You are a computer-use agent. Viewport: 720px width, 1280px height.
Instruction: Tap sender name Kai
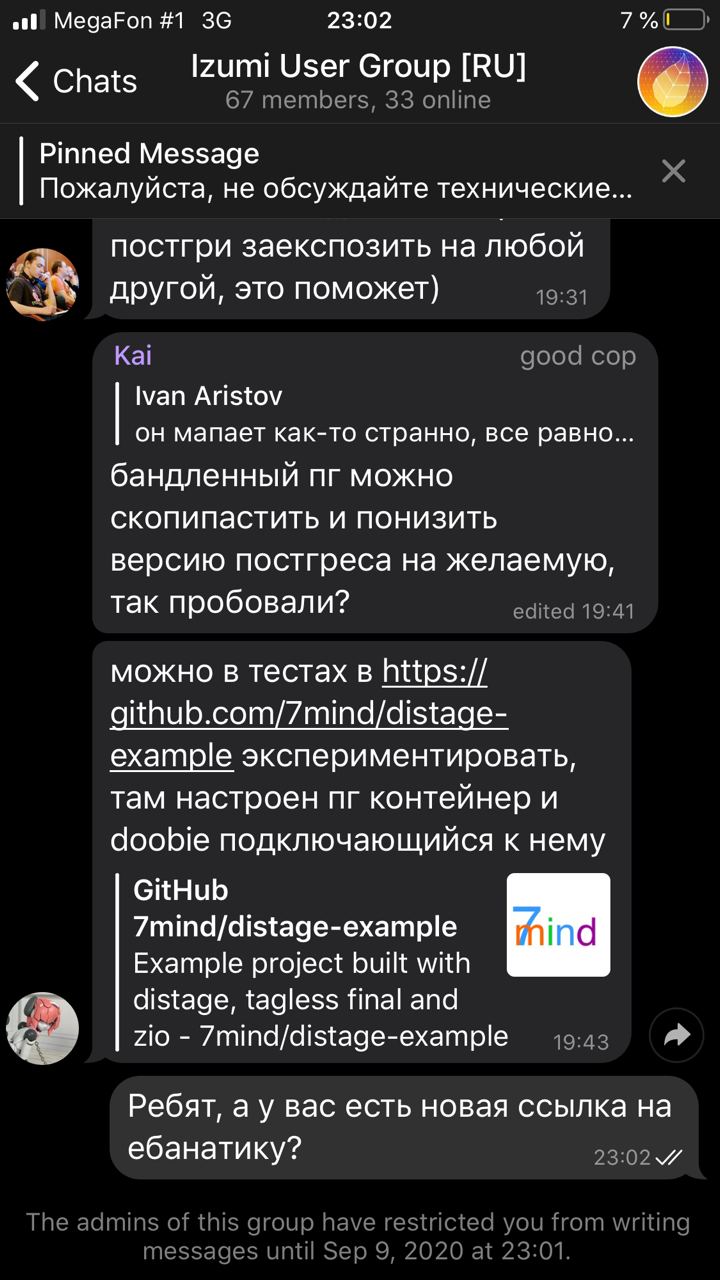[x=132, y=355]
